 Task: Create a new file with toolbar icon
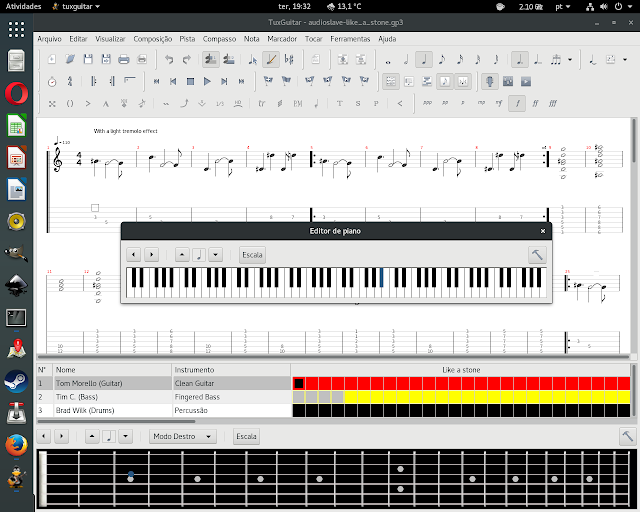pos(52,60)
